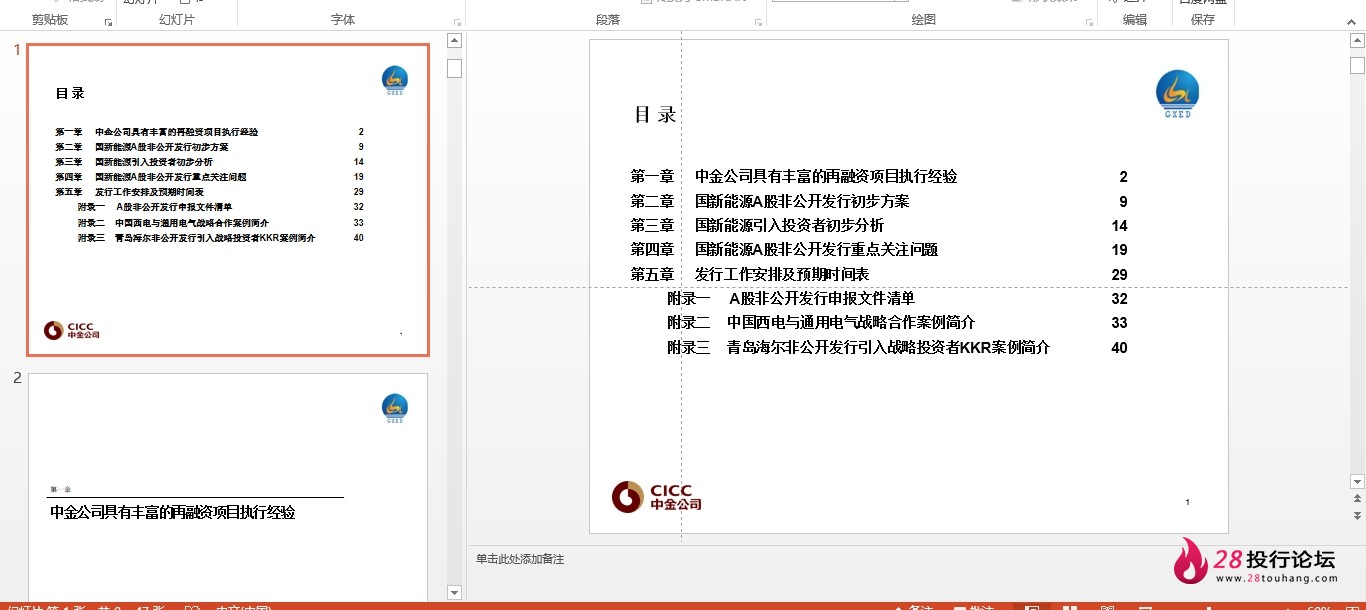Click the thumbnail pane scrollbar handle

click(x=454, y=68)
